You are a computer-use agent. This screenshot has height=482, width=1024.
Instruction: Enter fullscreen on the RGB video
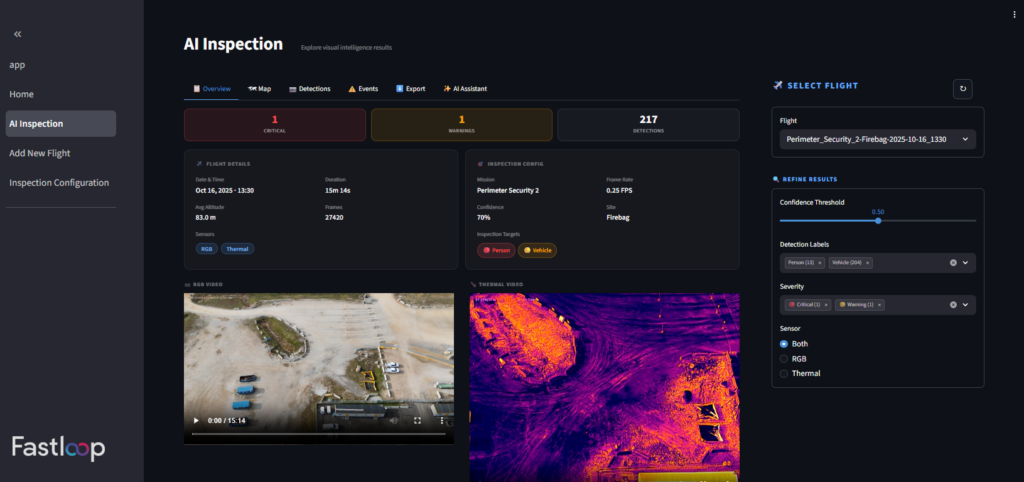[x=417, y=421]
